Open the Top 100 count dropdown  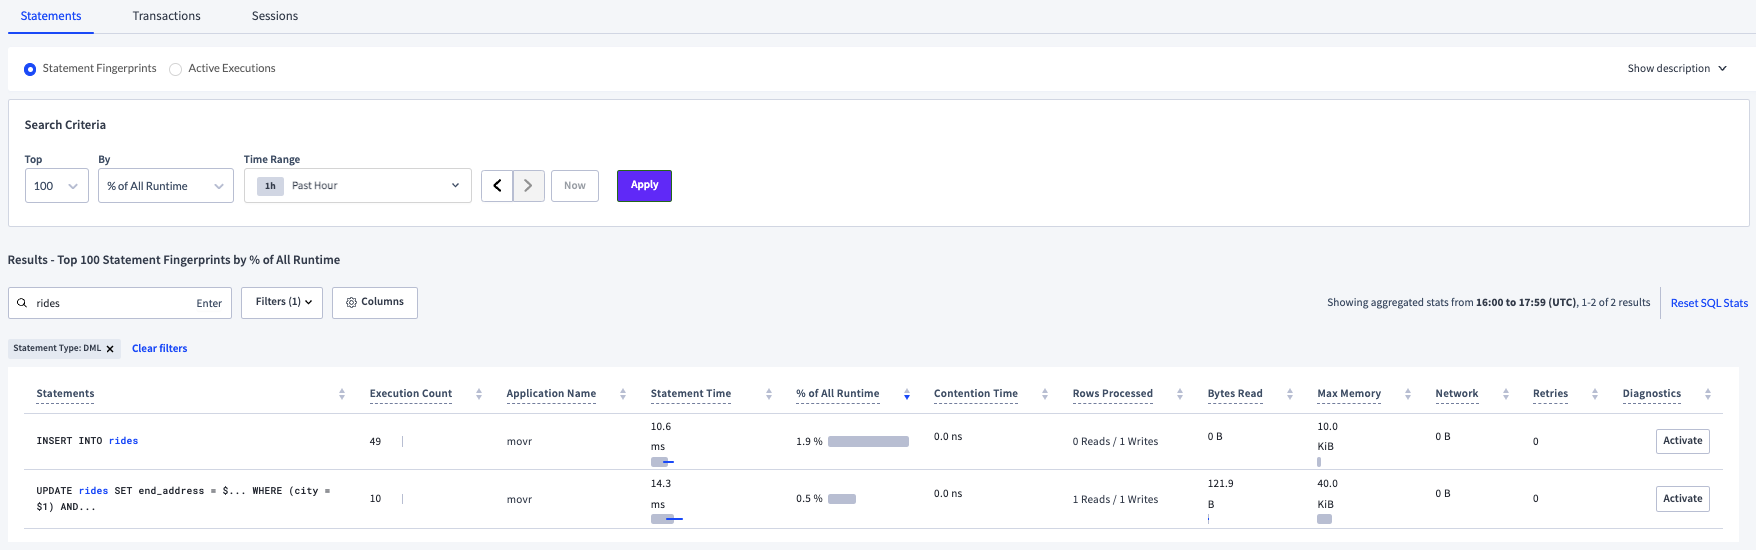[x=57, y=186]
